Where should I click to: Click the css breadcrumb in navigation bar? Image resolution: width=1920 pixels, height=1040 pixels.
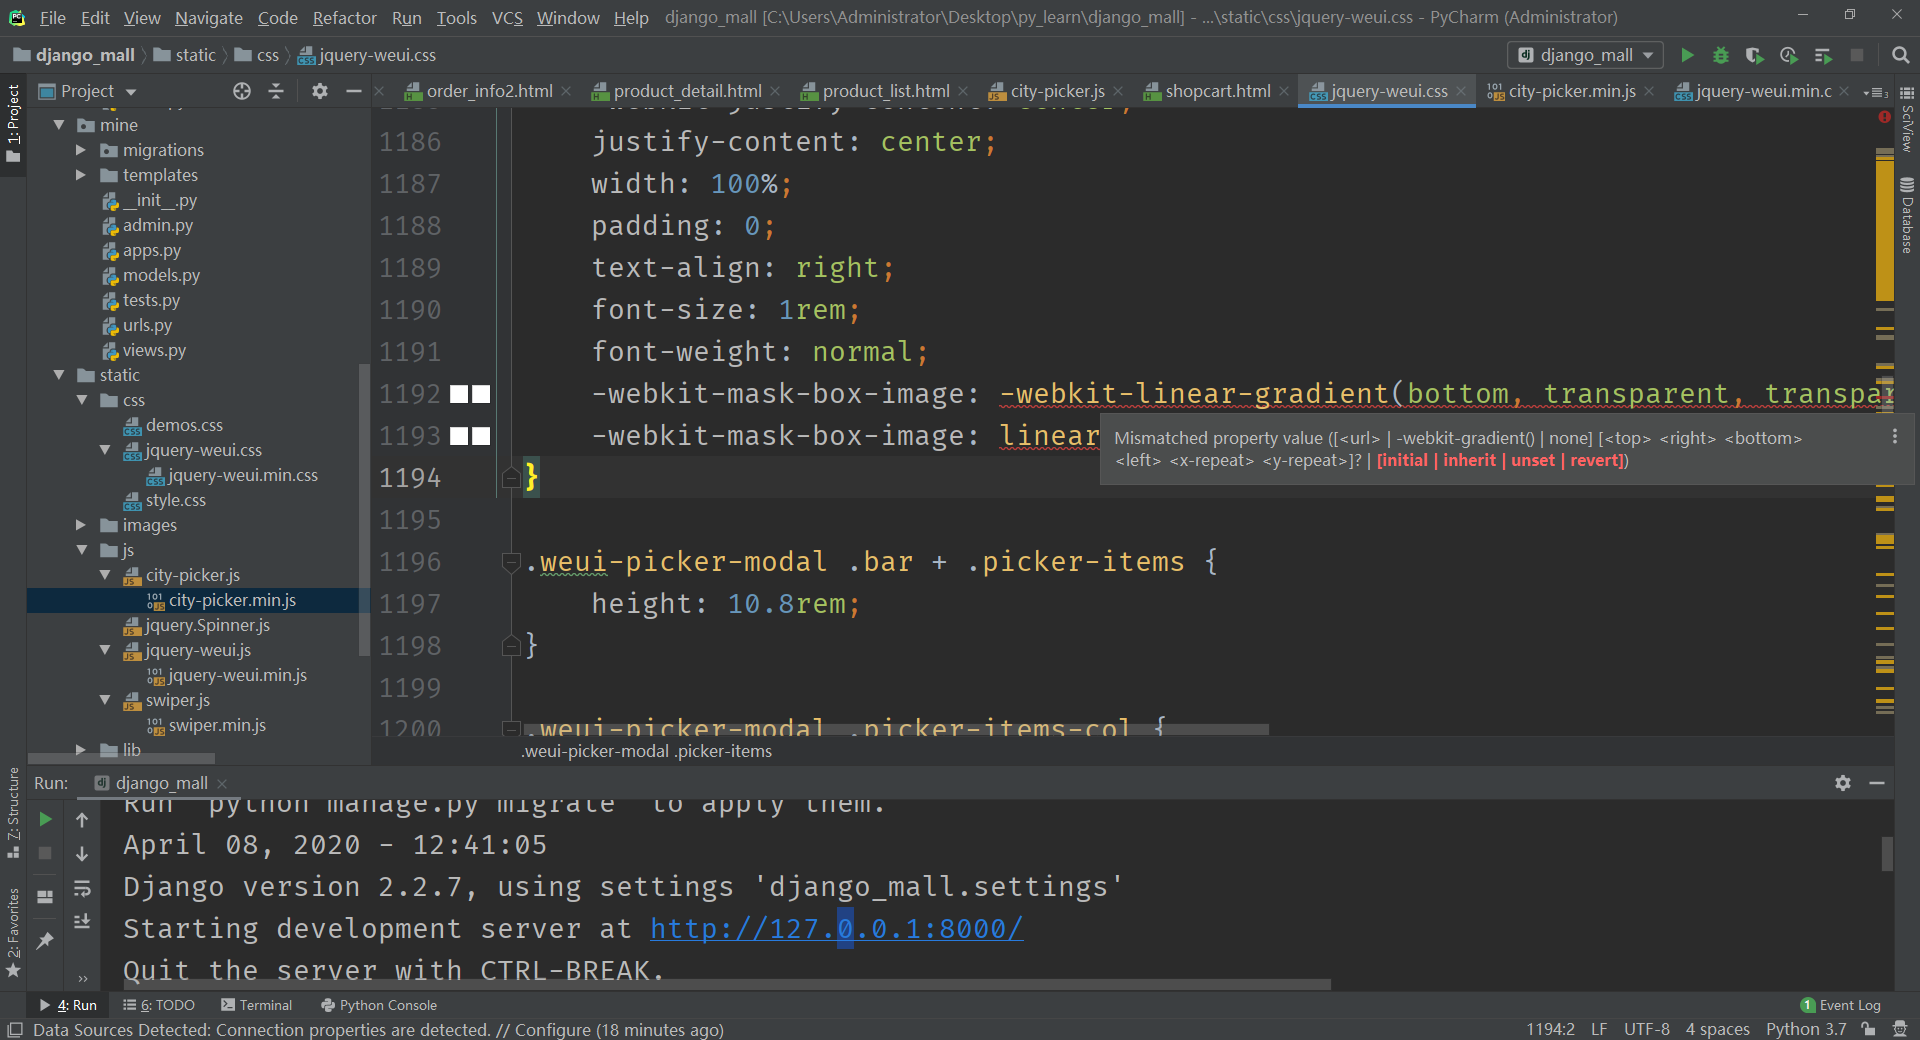(258, 55)
